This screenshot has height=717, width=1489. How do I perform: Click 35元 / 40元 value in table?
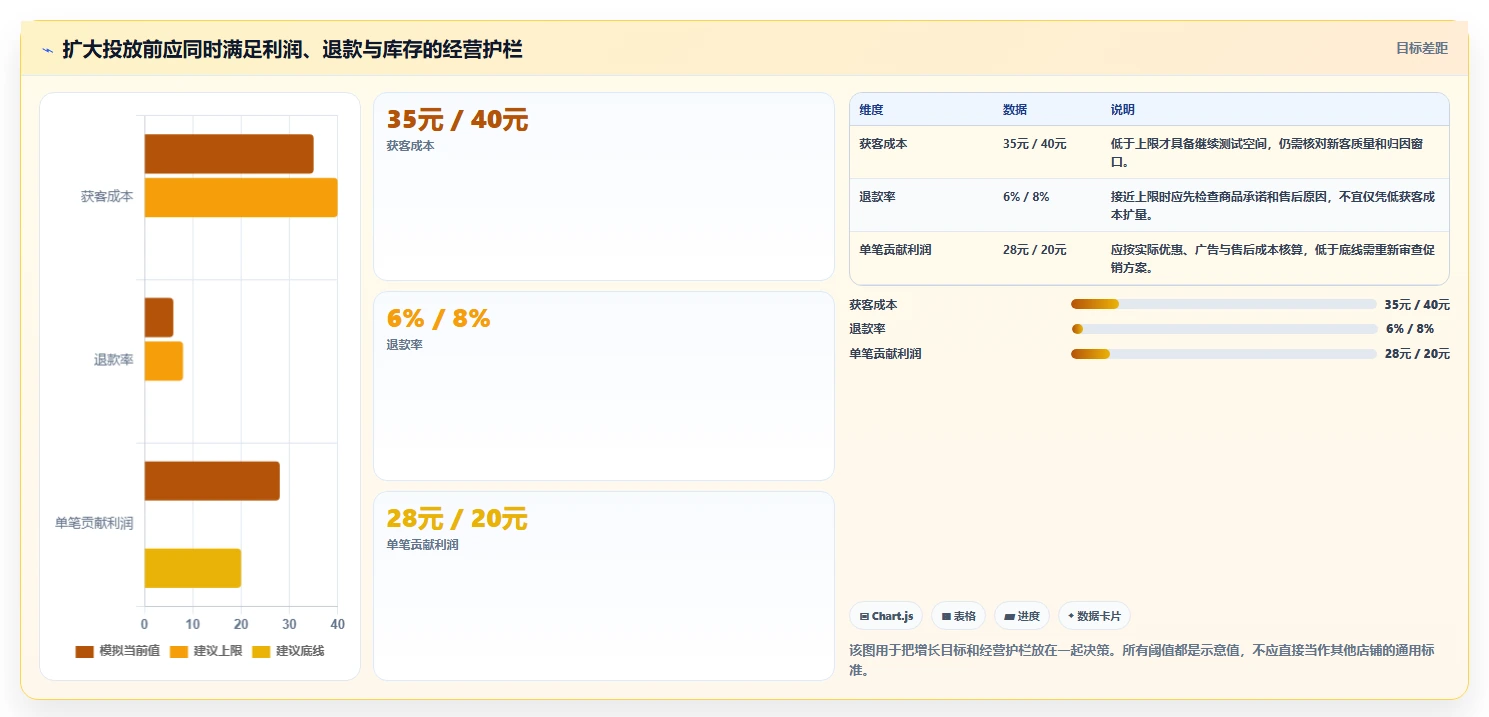click(x=1035, y=144)
